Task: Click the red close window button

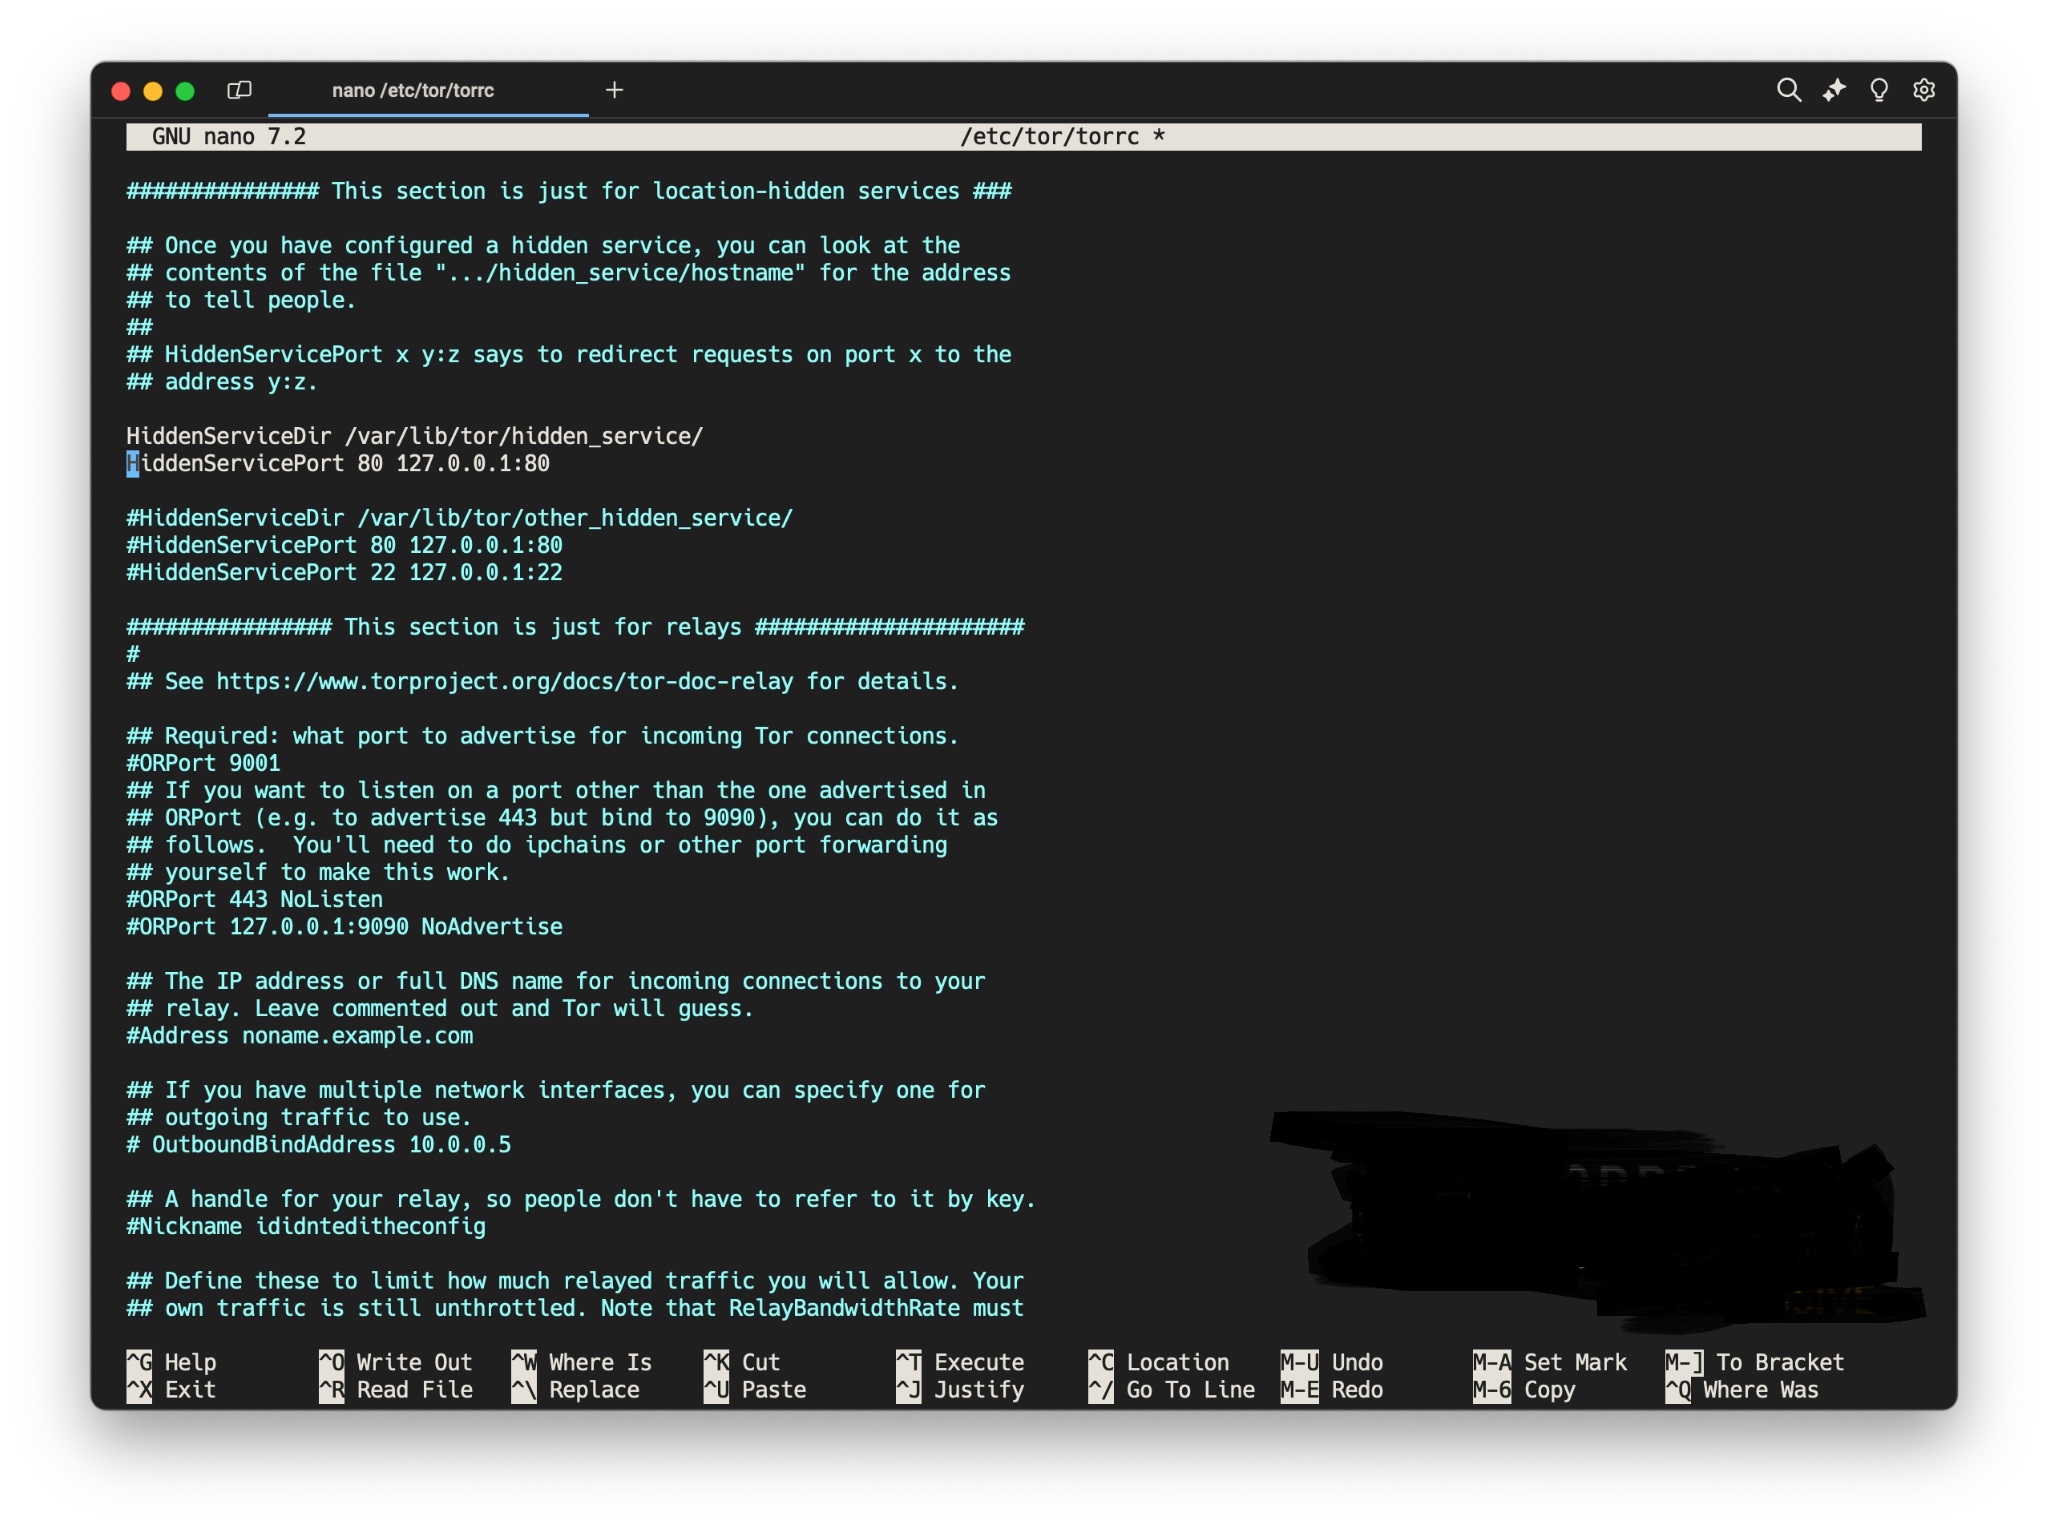Action: 121,91
